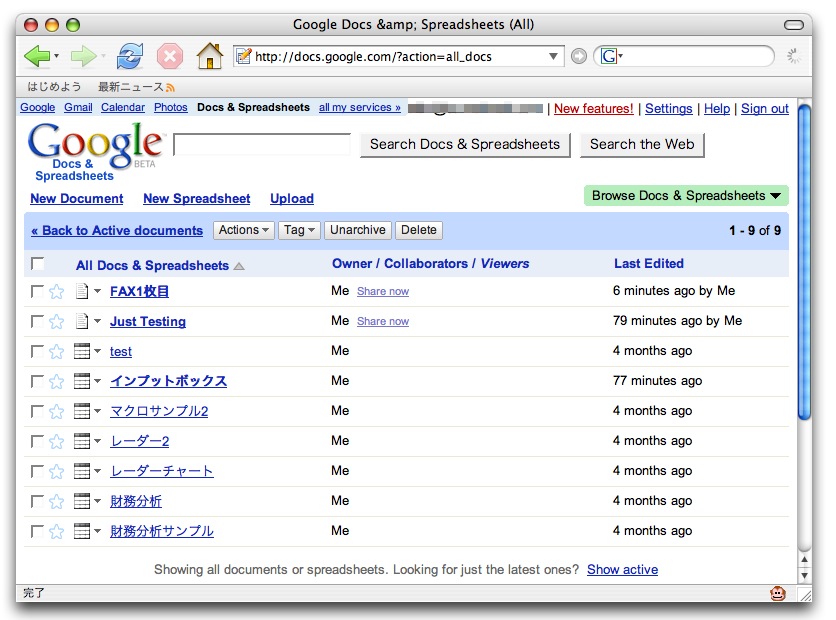
Task: Click the browser Back arrow button
Action: pyautogui.click(x=37, y=56)
